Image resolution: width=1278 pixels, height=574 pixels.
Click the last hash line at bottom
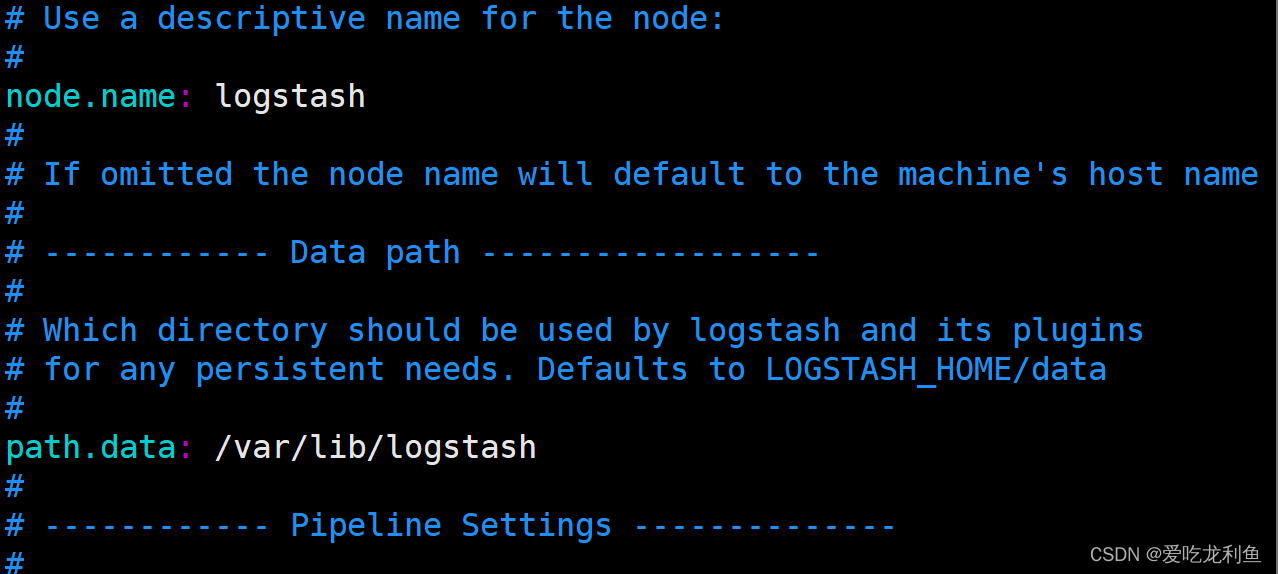tap(15, 561)
